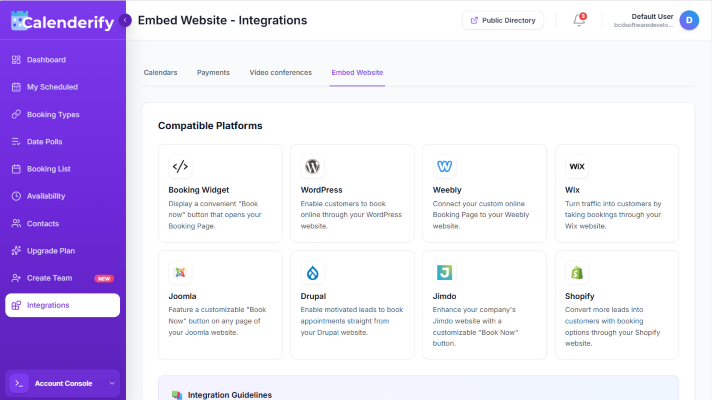This screenshot has height=400, width=712.
Task: Click the WordPress logo icon
Action: [x=312, y=167]
